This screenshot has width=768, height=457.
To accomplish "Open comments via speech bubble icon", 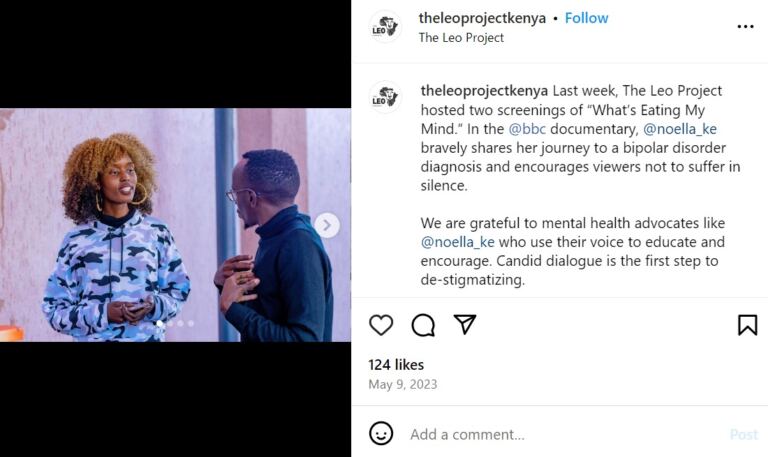I will click(x=423, y=325).
